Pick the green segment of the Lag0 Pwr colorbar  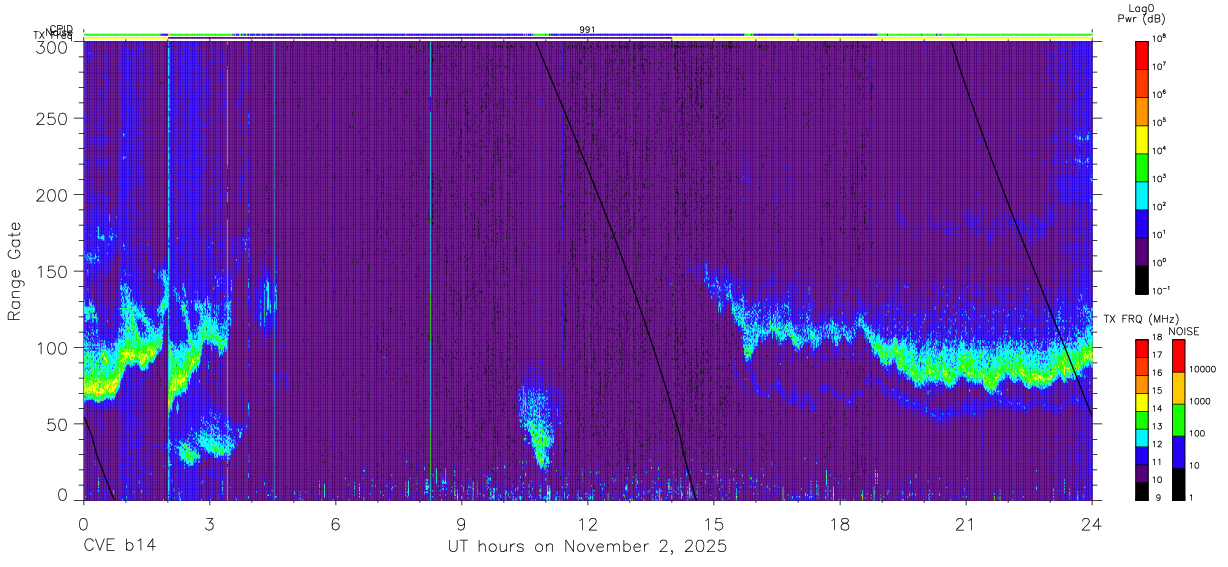coord(1142,166)
